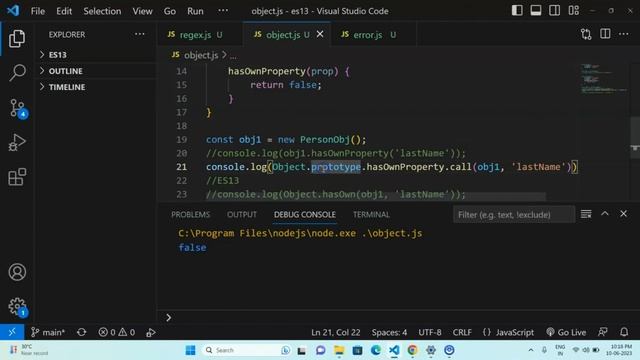
Task: Open hidden menu items ellipsis in menu bar
Action: click(x=223, y=11)
